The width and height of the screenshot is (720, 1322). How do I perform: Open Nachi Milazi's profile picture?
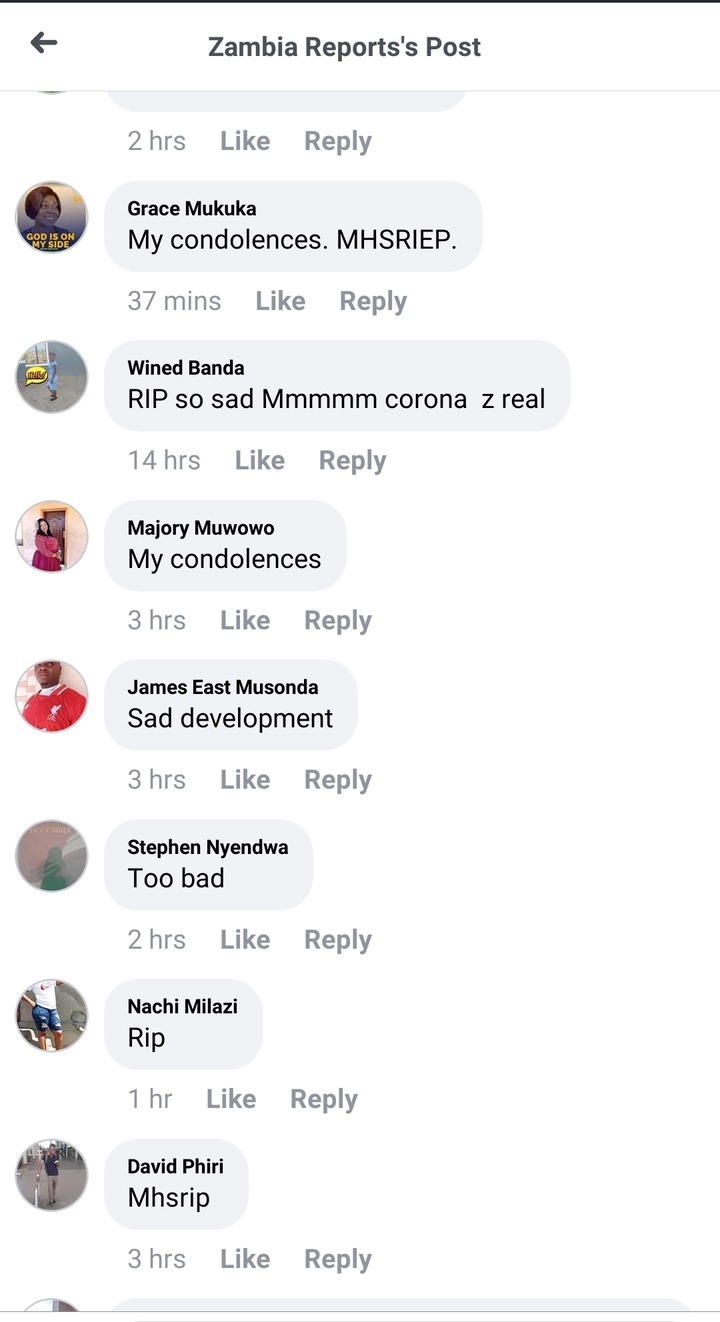52,1015
